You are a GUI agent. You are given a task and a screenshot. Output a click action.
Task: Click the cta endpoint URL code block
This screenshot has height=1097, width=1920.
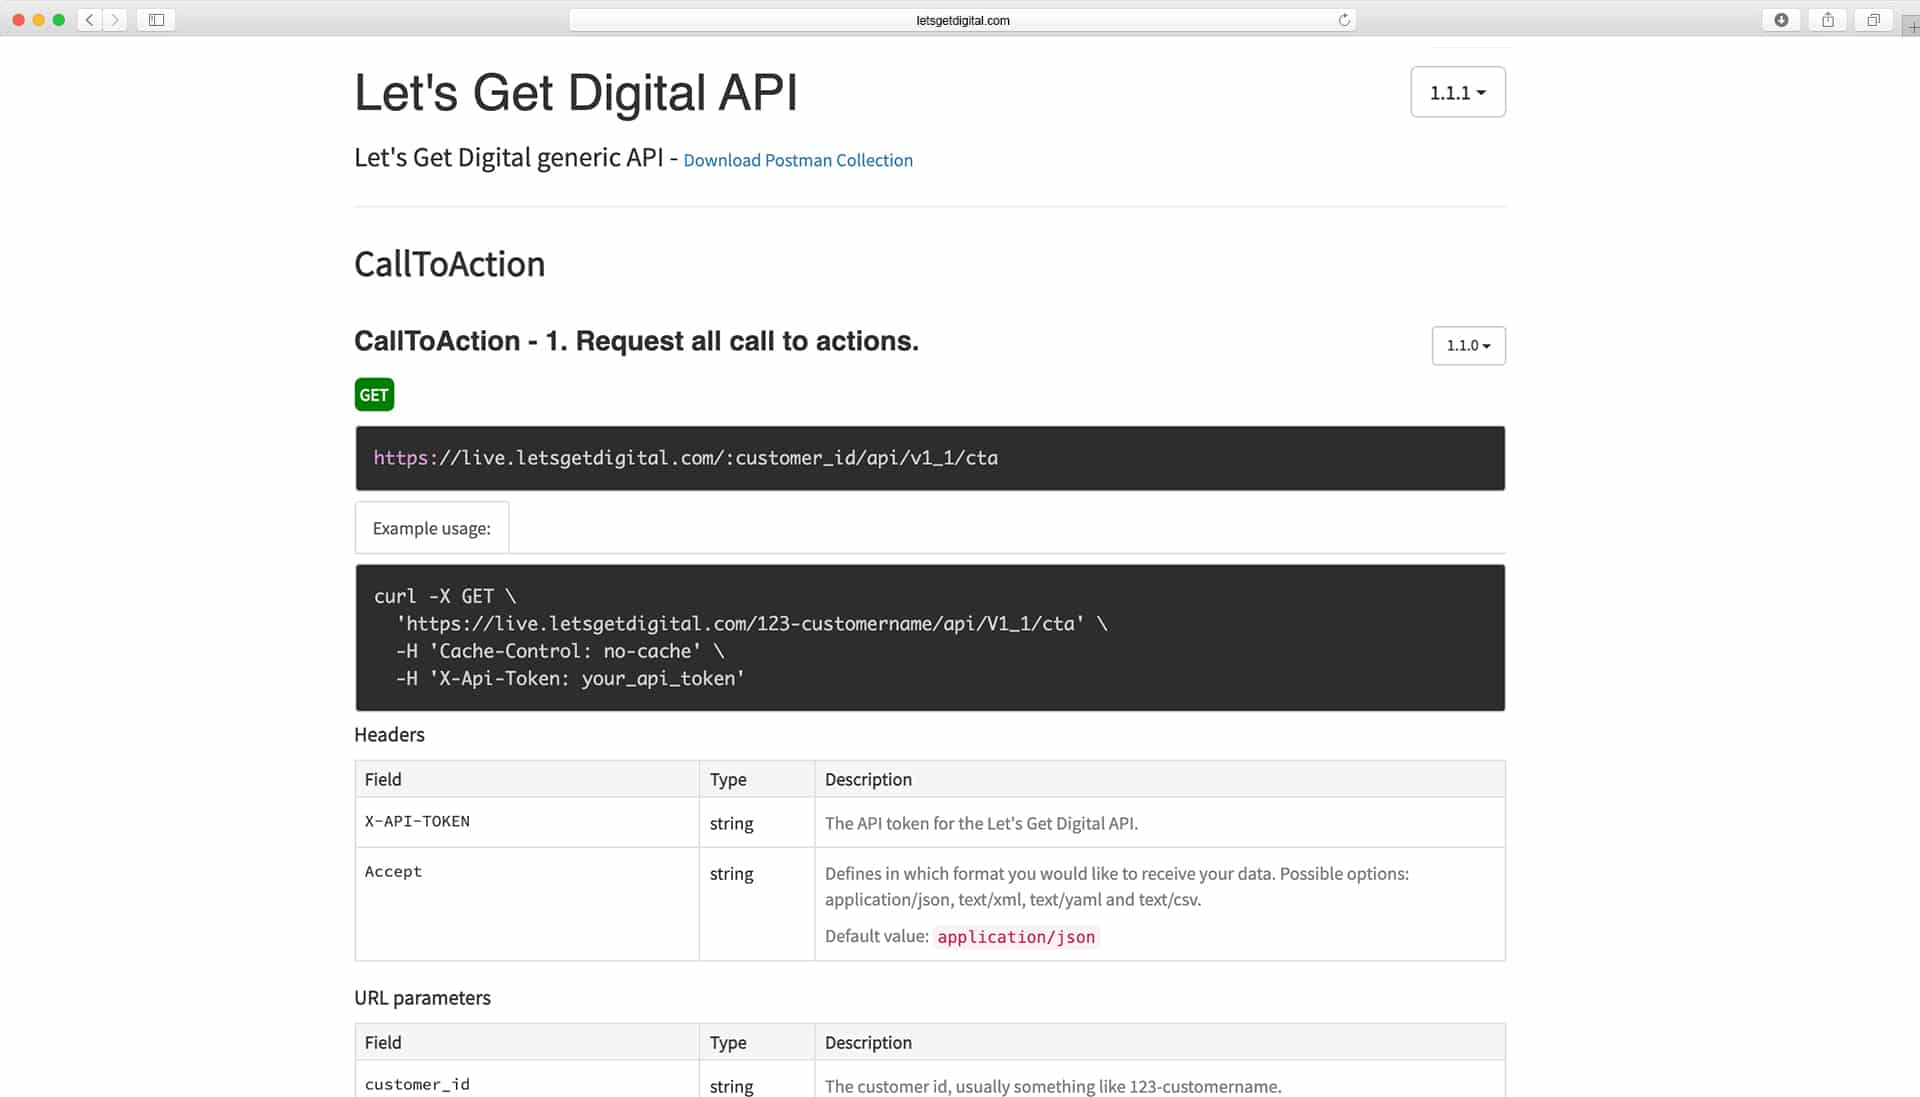(x=930, y=458)
